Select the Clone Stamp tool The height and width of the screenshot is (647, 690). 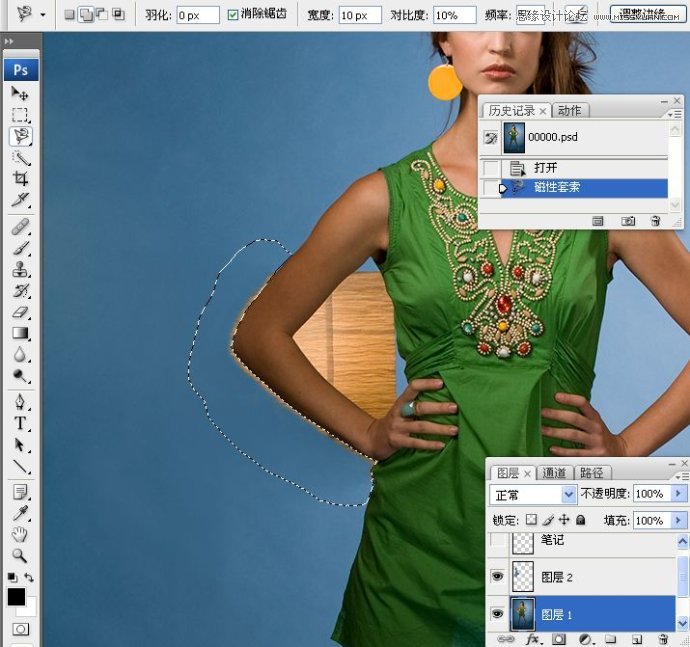pyautogui.click(x=20, y=269)
